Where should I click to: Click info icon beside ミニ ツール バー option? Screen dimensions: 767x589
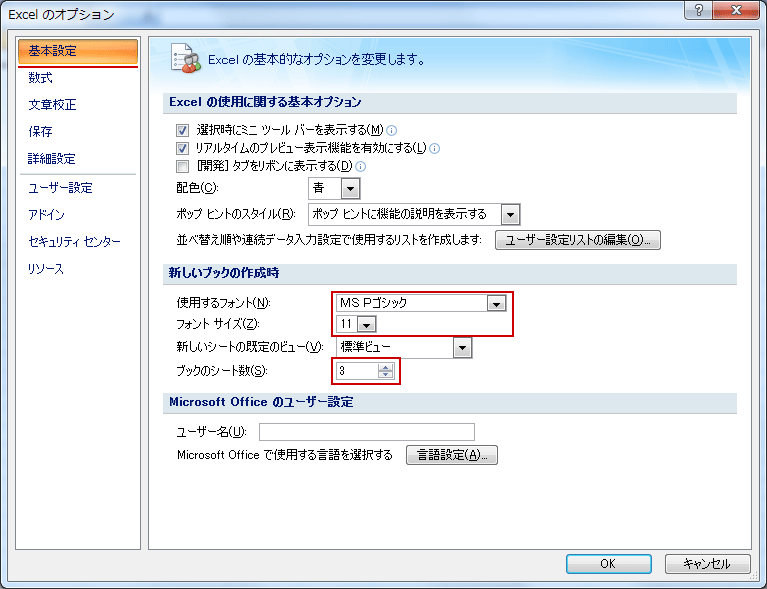[x=391, y=131]
